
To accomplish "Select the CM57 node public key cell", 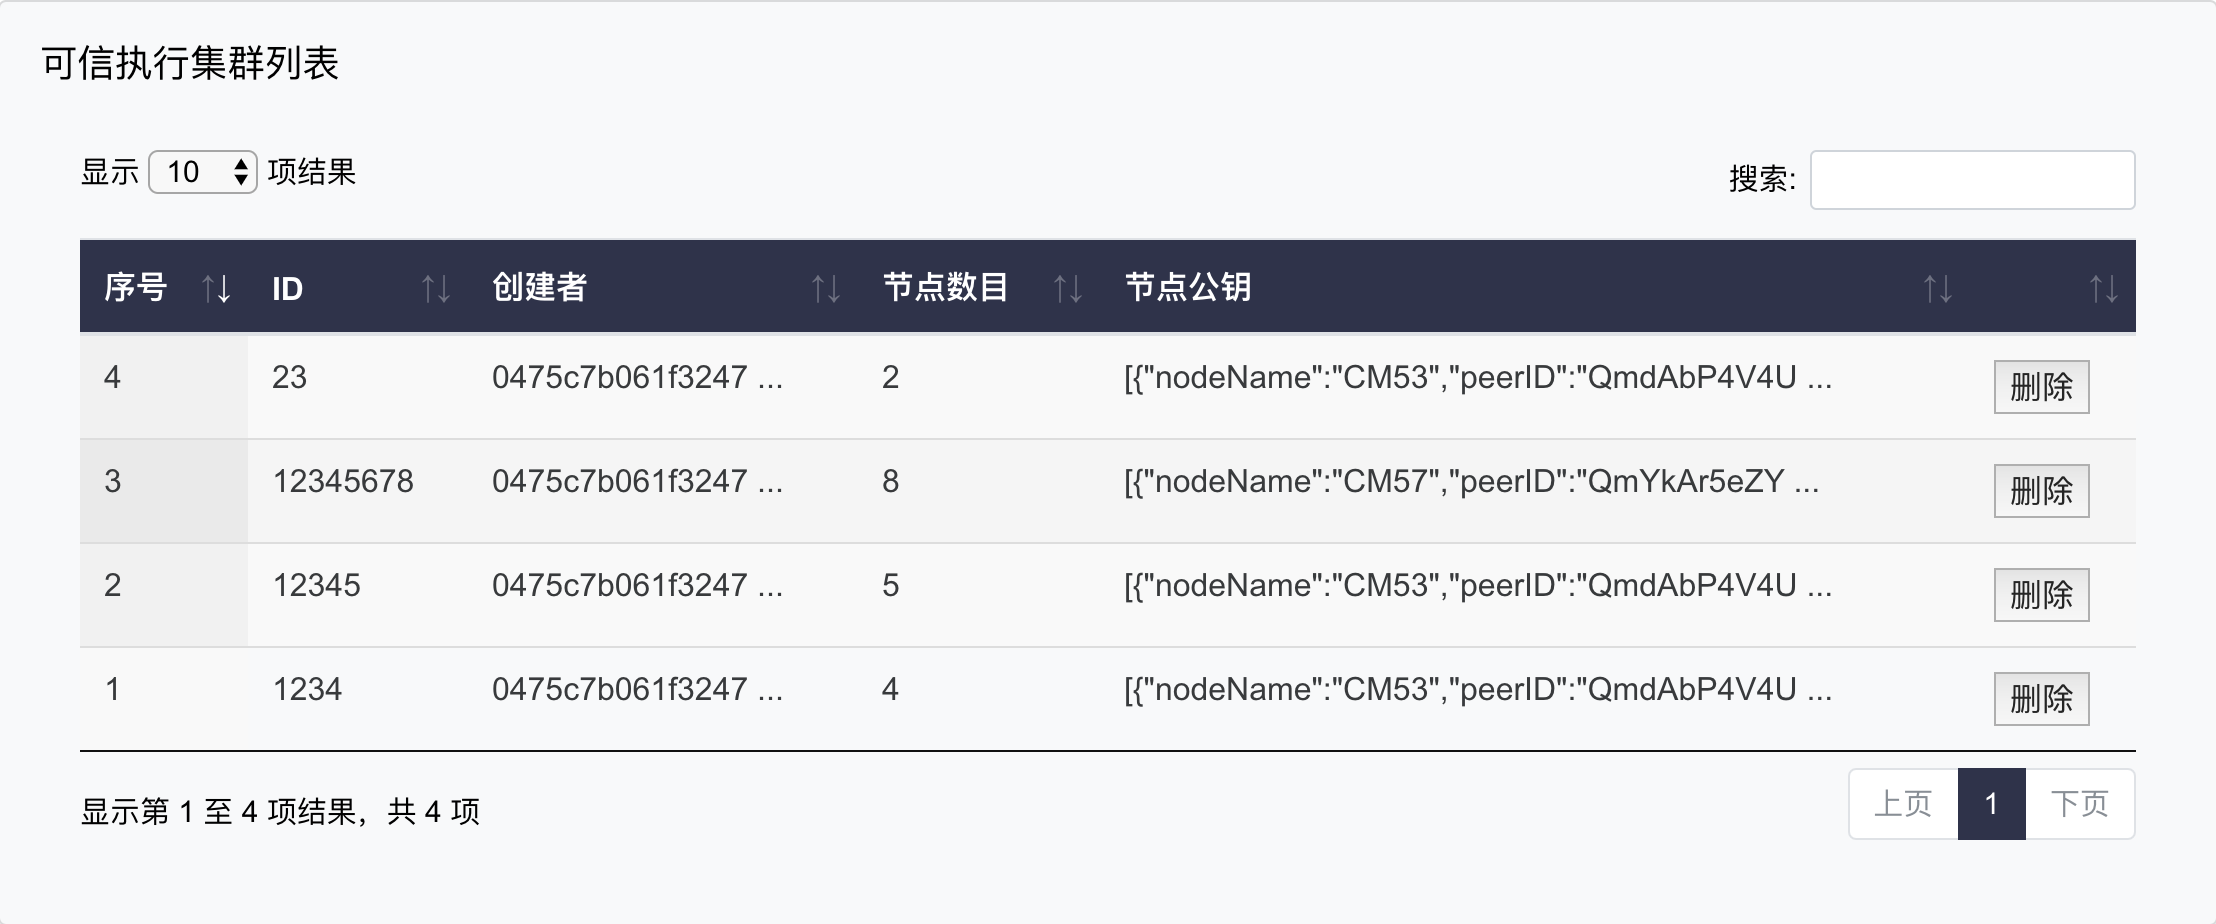I will coord(1470,482).
